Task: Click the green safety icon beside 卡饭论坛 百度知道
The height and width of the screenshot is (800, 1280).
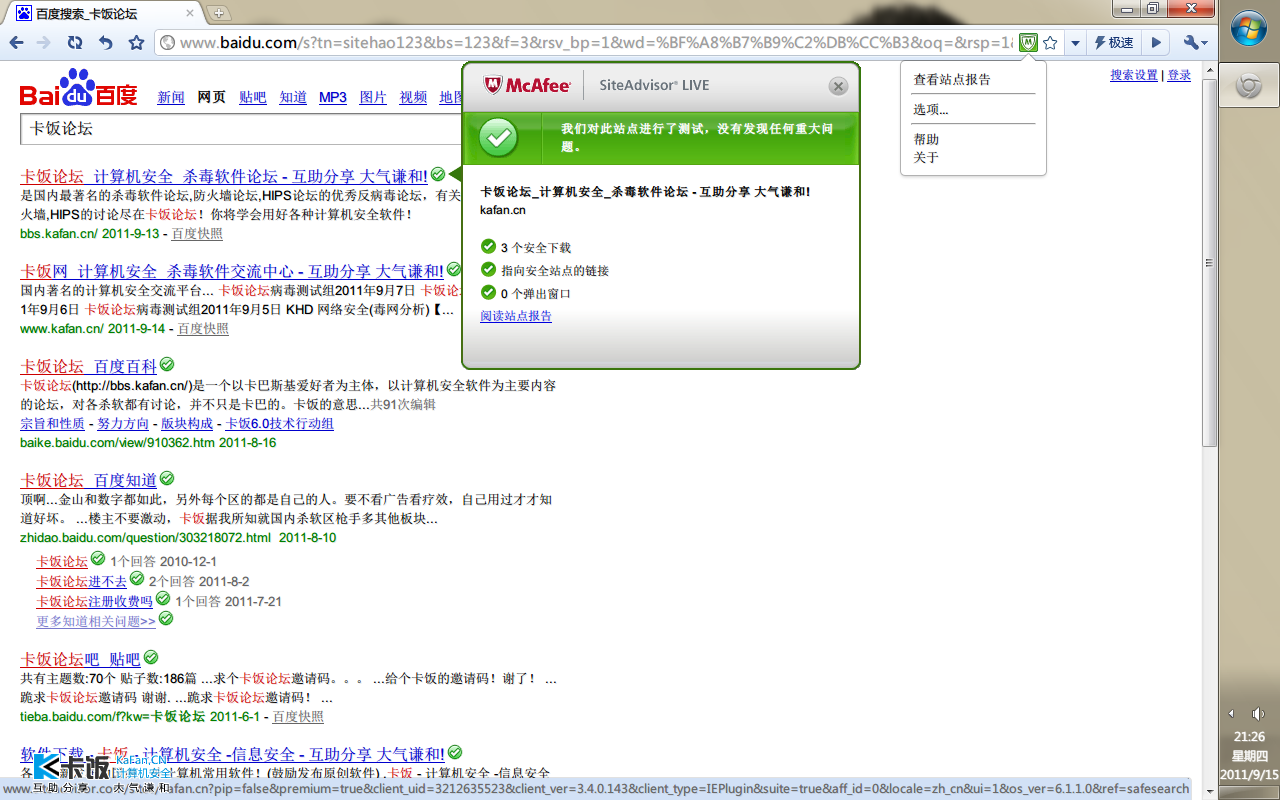Action: point(167,479)
